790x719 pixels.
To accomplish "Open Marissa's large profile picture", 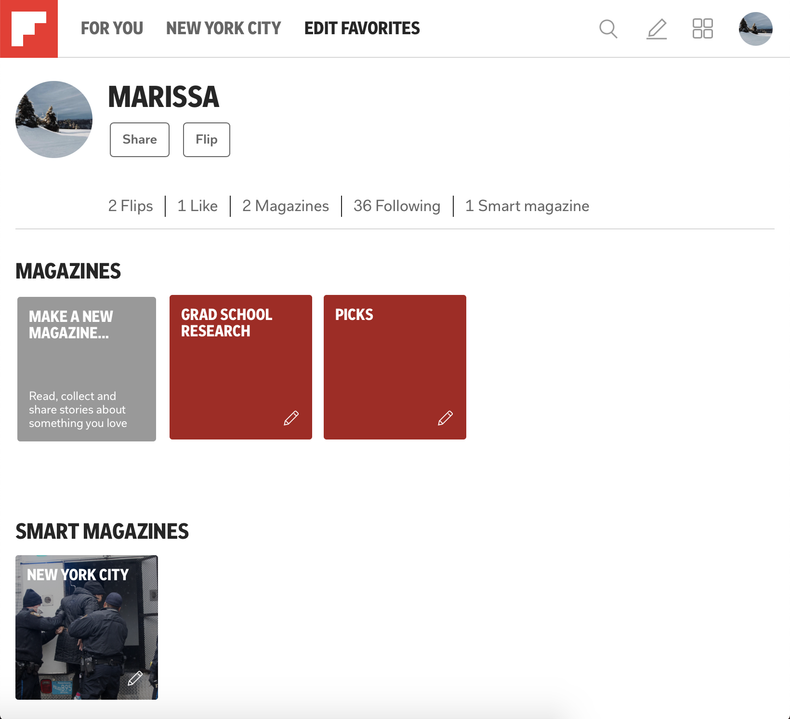I will coord(54,119).
